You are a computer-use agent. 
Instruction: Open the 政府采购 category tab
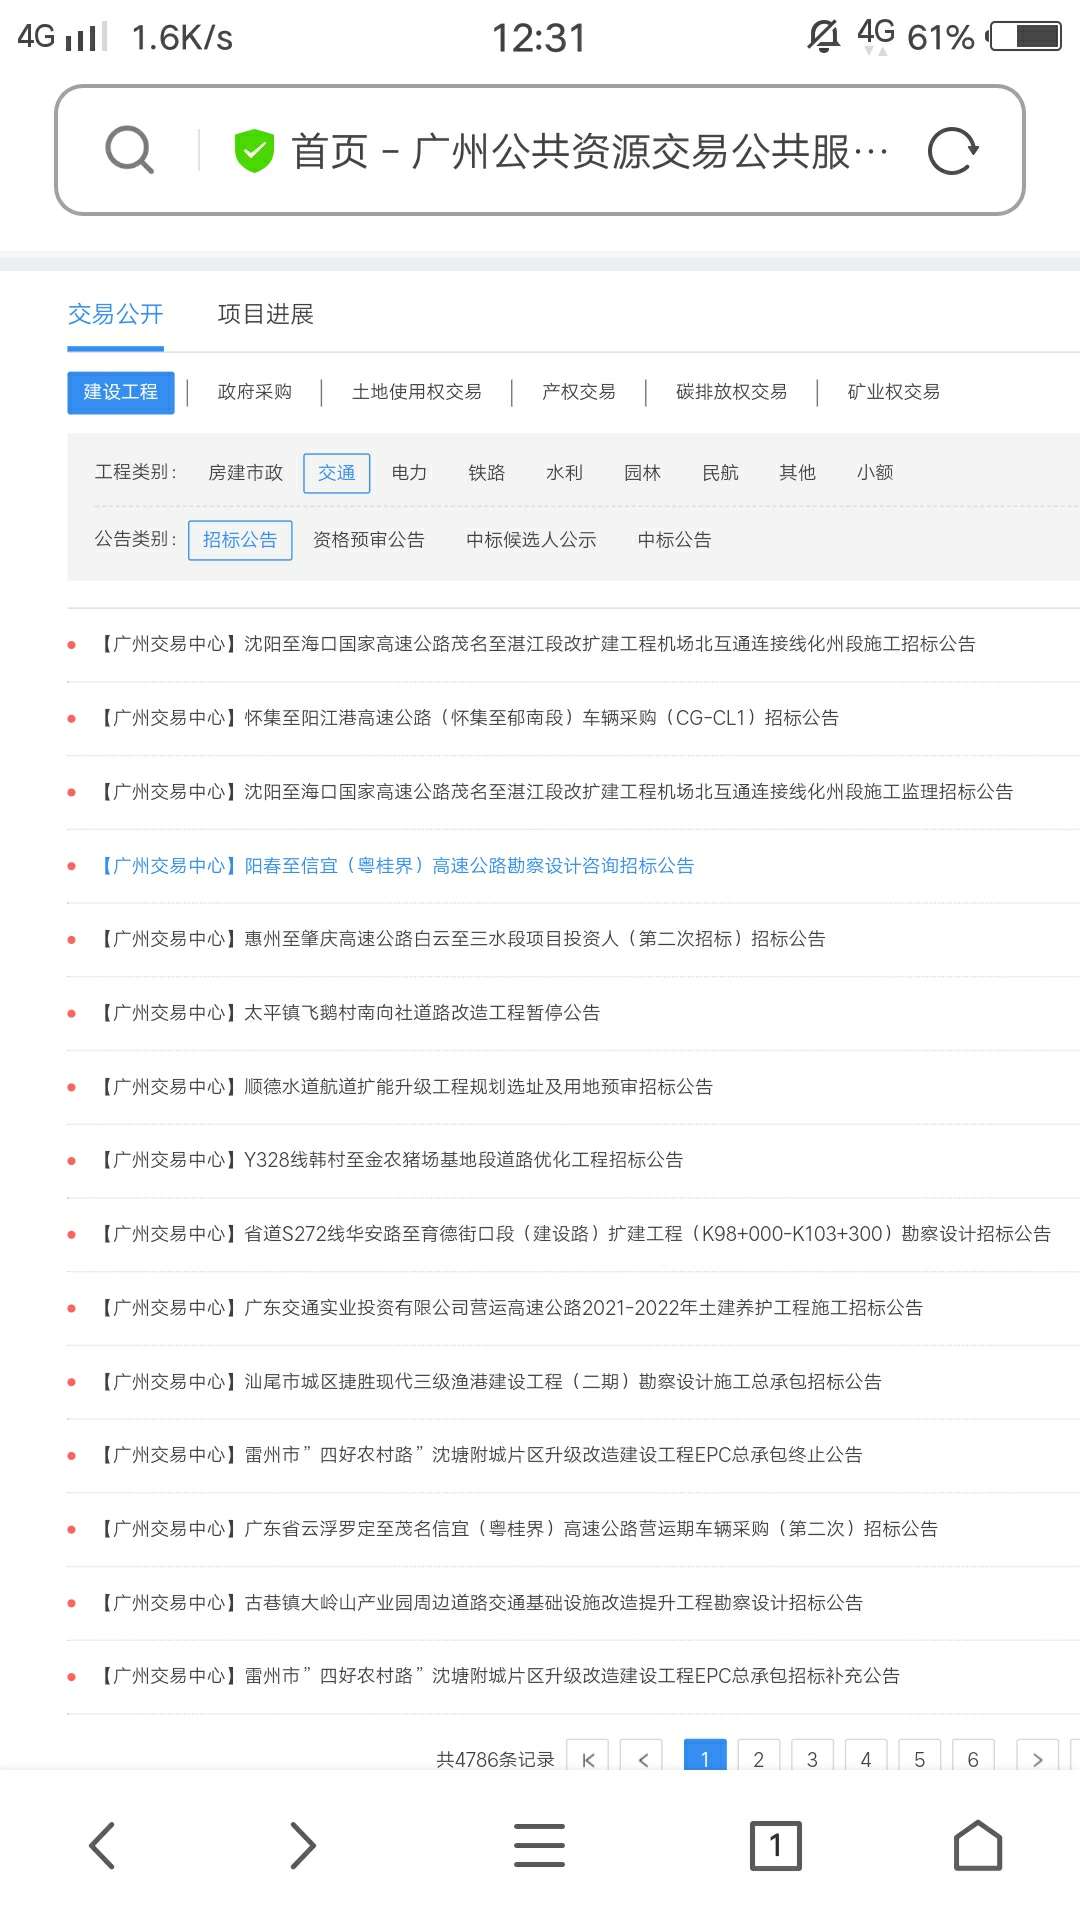click(x=254, y=392)
